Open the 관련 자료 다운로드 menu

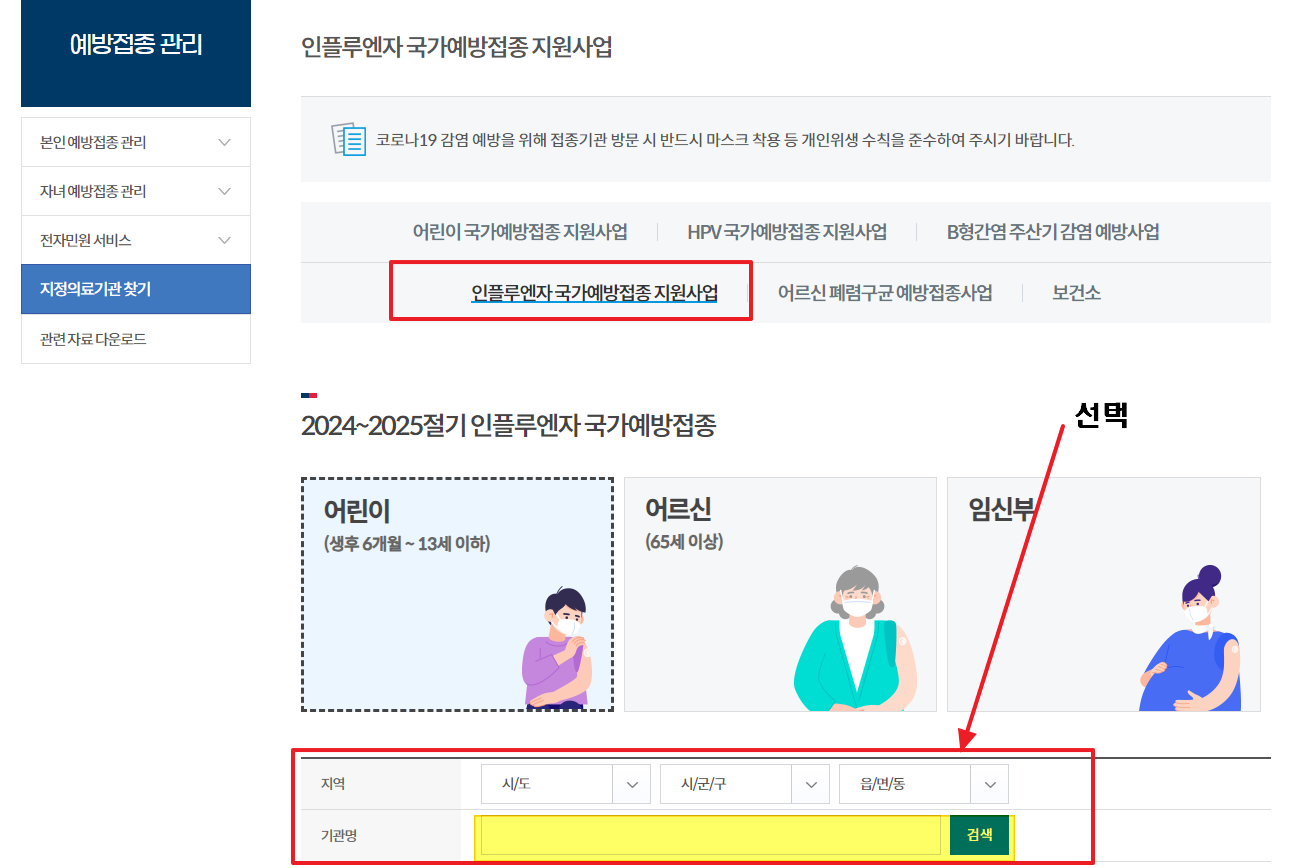(135, 338)
